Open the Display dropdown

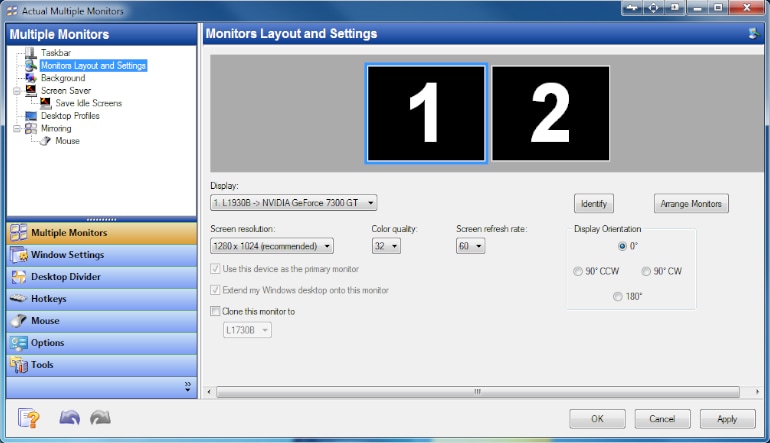coord(294,203)
